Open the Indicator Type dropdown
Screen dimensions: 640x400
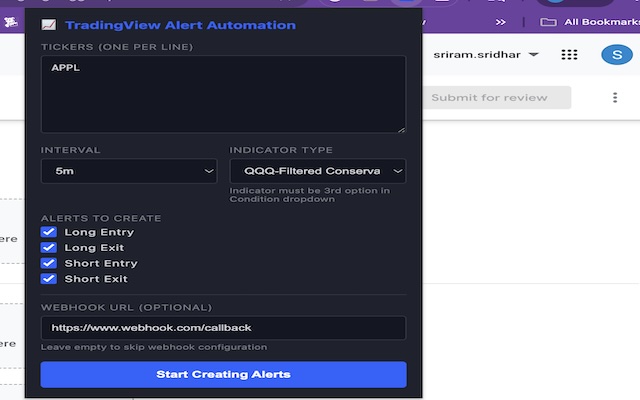[318, 171]
